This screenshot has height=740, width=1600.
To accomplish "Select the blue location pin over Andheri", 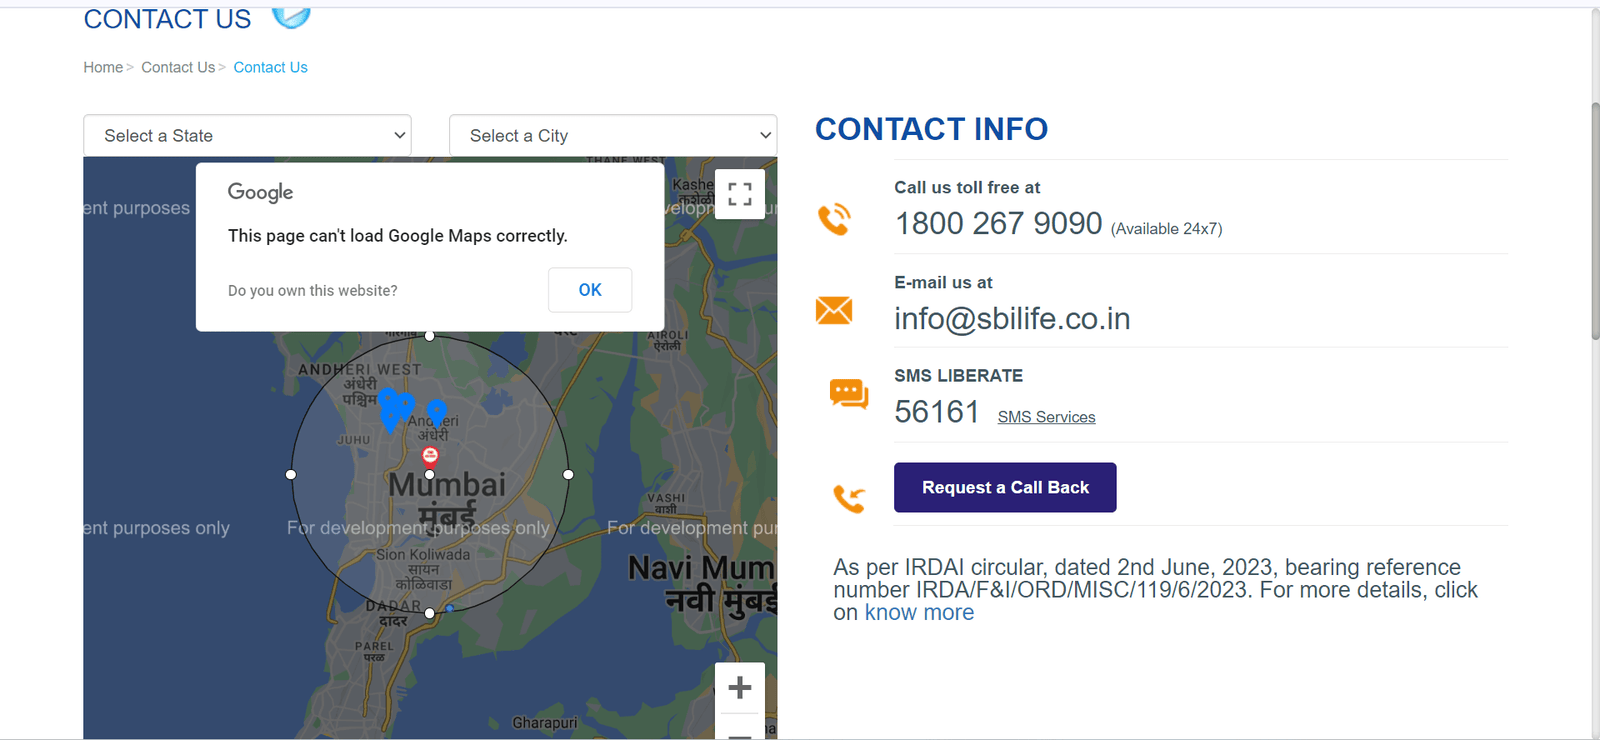I will click(x=437, y=413).
